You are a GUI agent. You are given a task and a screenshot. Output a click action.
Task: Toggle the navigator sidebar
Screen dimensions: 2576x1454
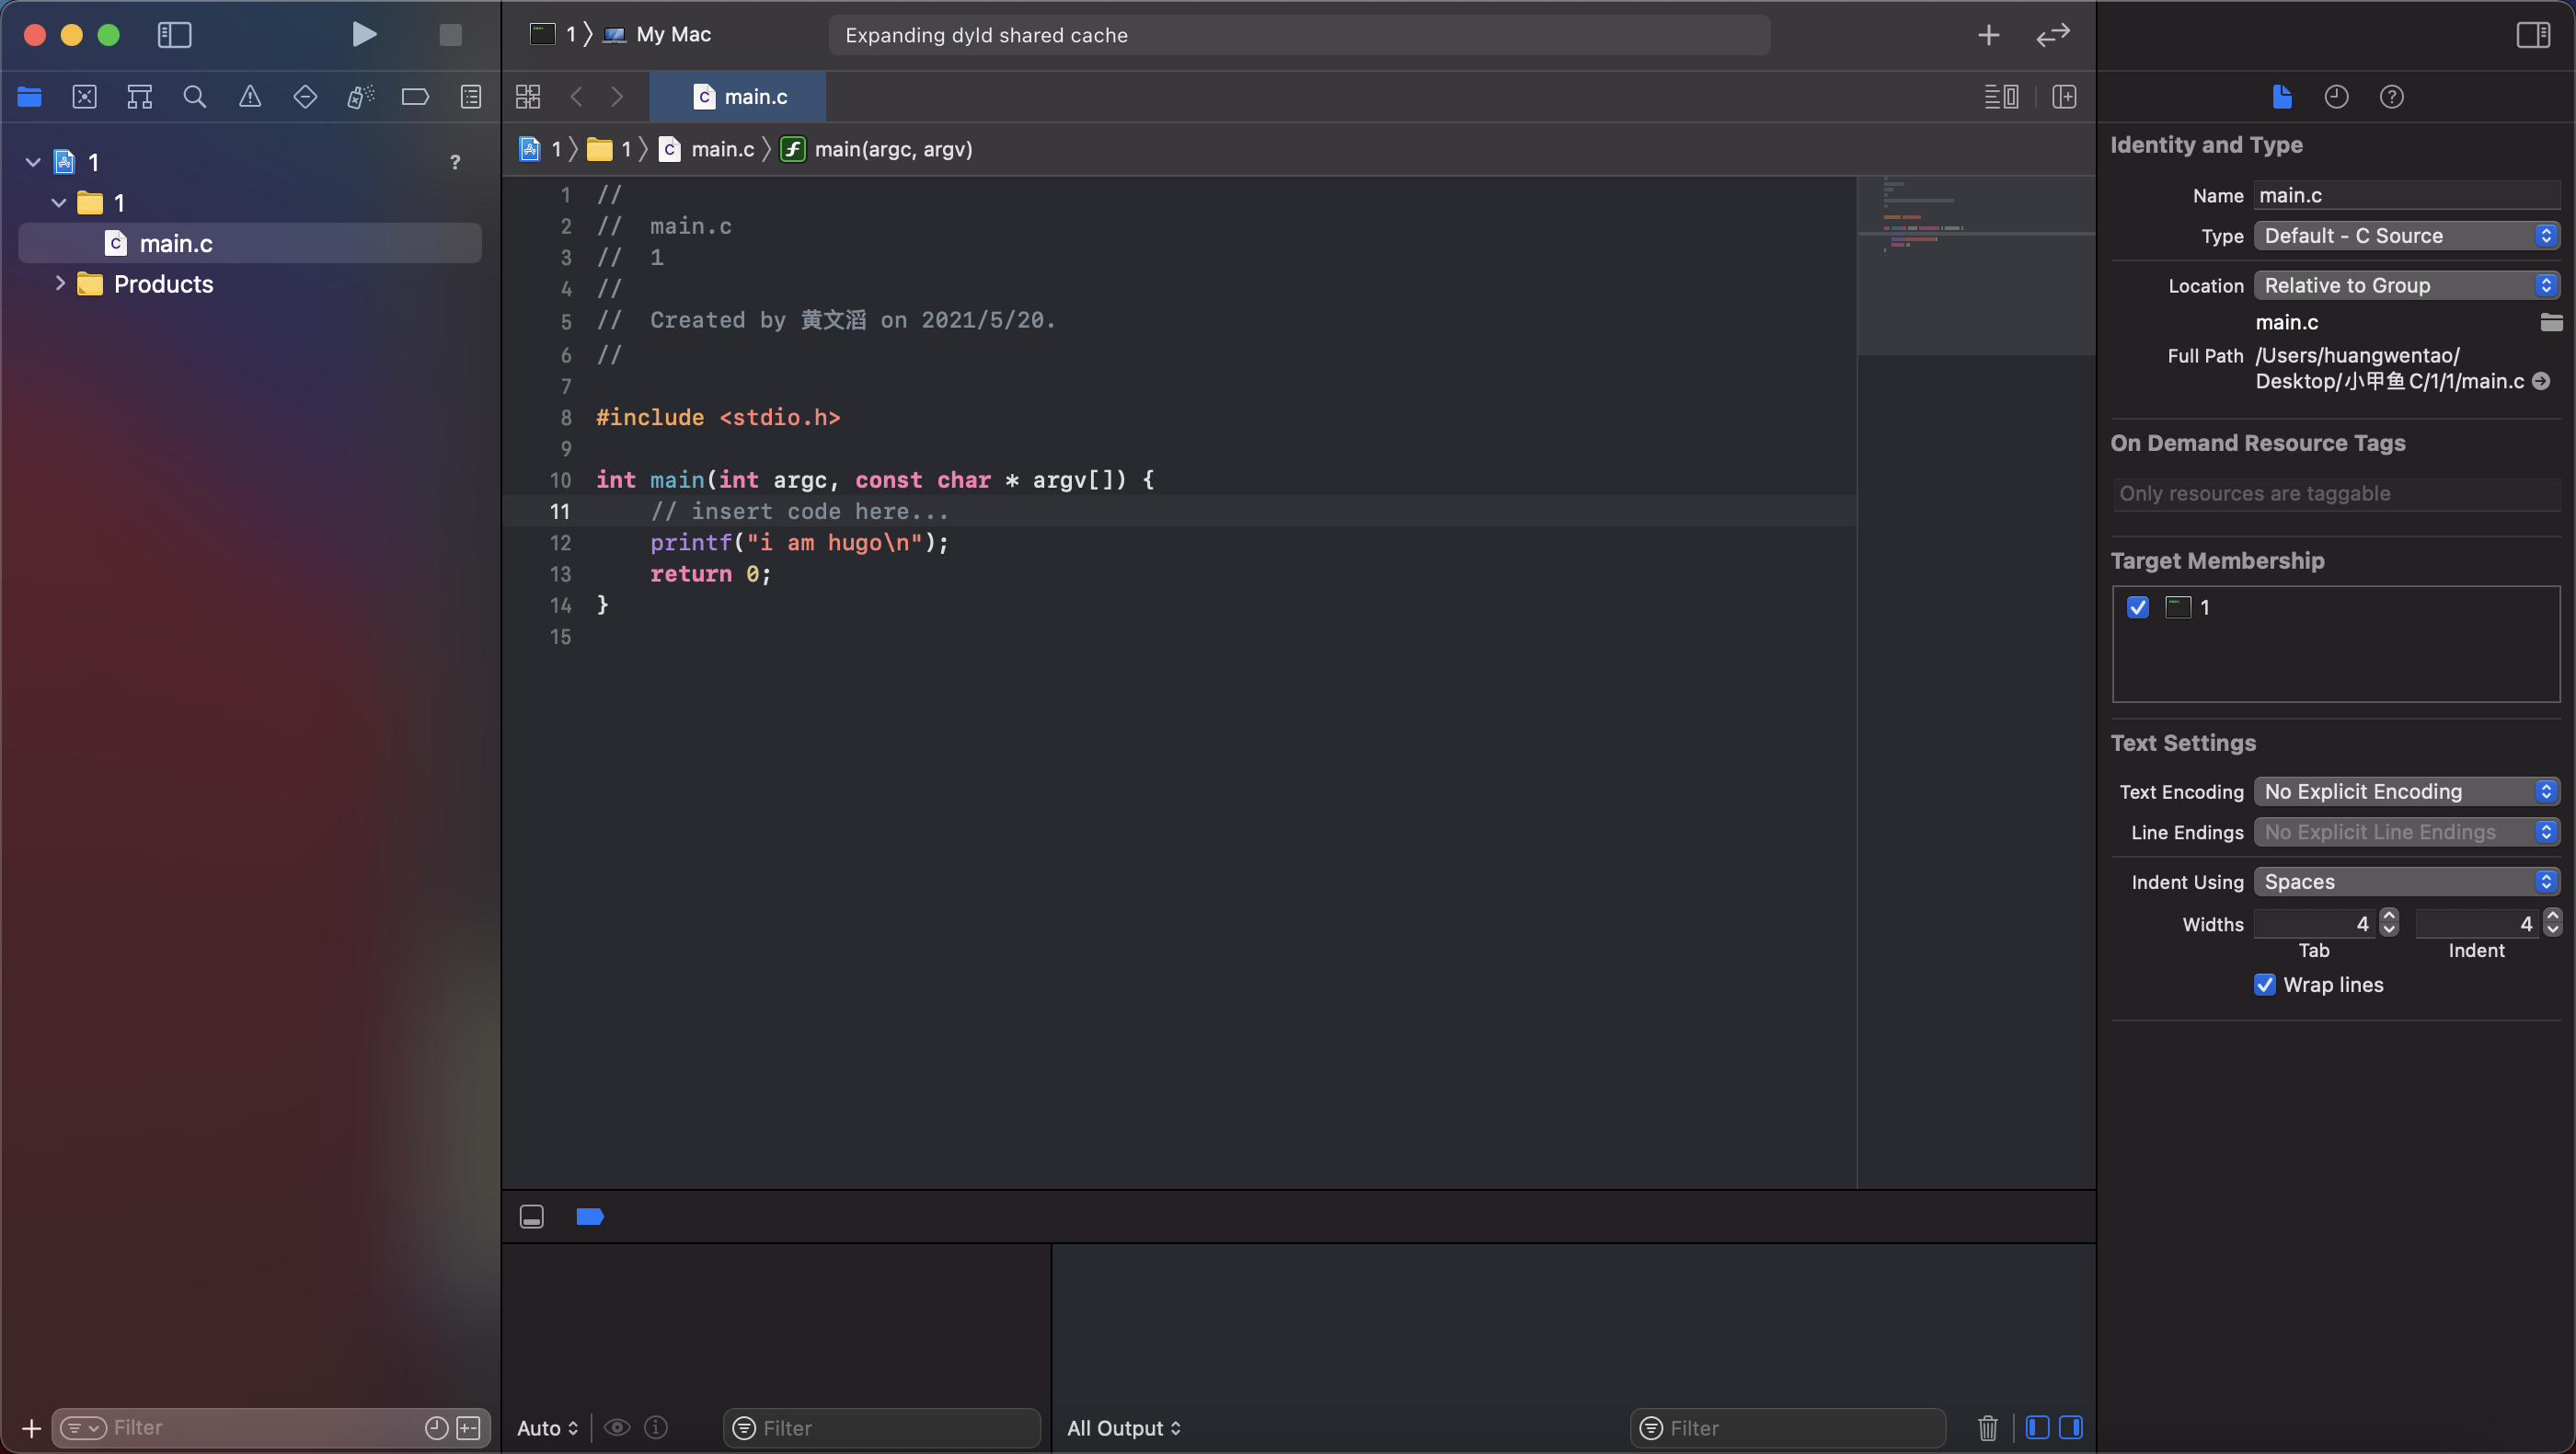pos(175,35)
